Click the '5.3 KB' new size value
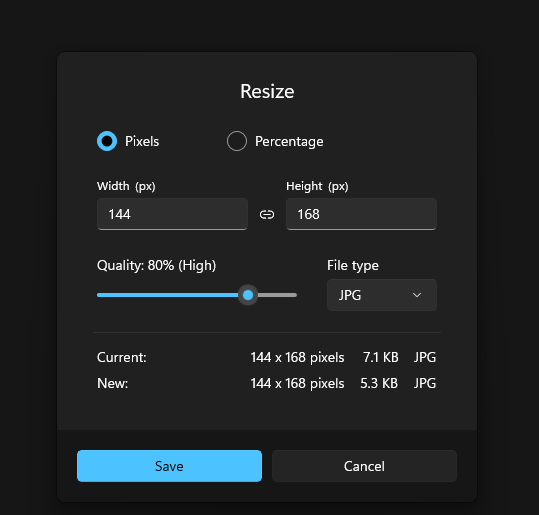Viewport: 539px width, 515px height. pyautogui.click(x=379, y=383)
